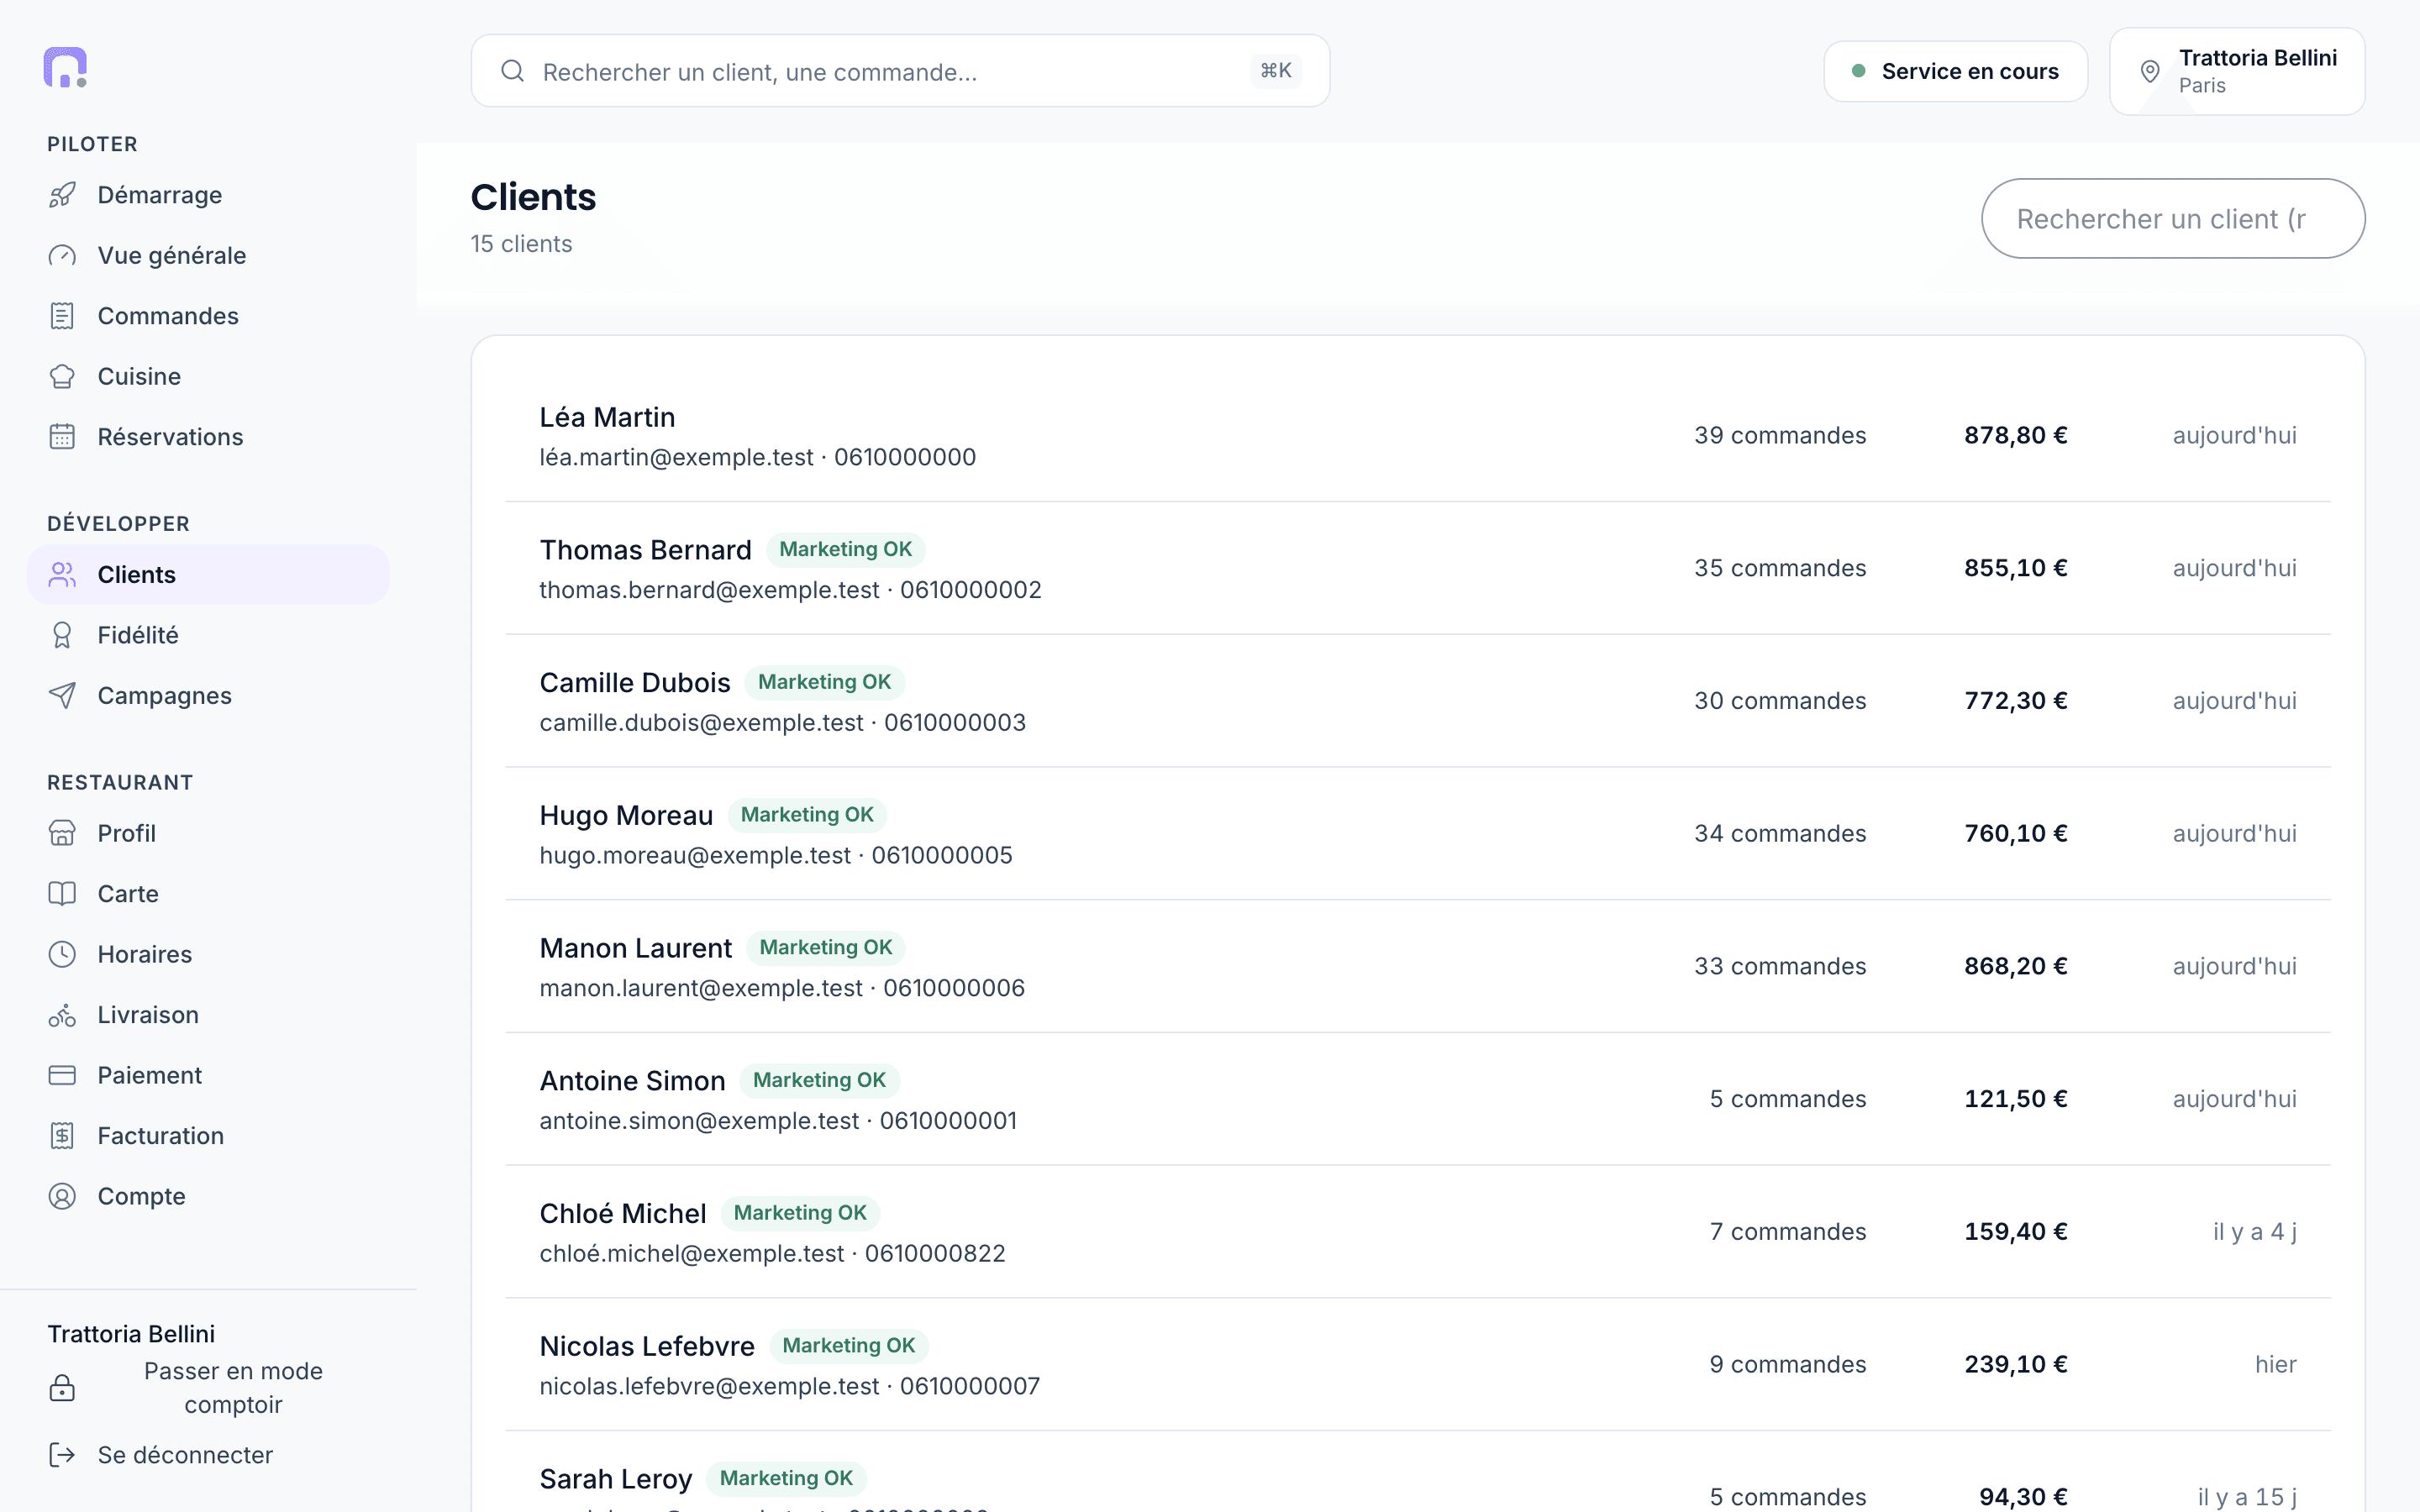Click the storefront icon beside Profil
Image resolution: width=2420 pixels, height=1512 pixels.
point(62,833)
